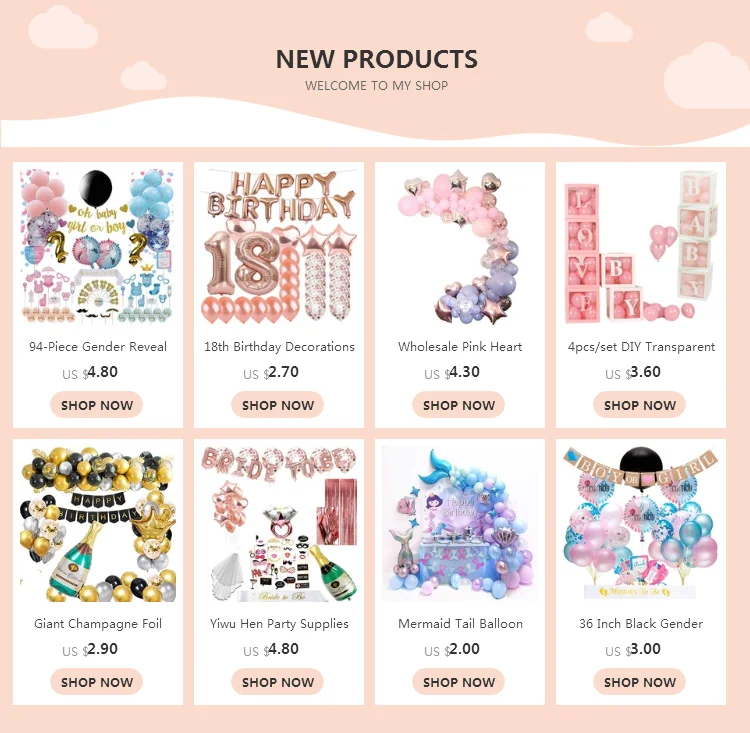Click SHOP NOW under Yiwu Hen Party Supplies

tap(277, 682)
